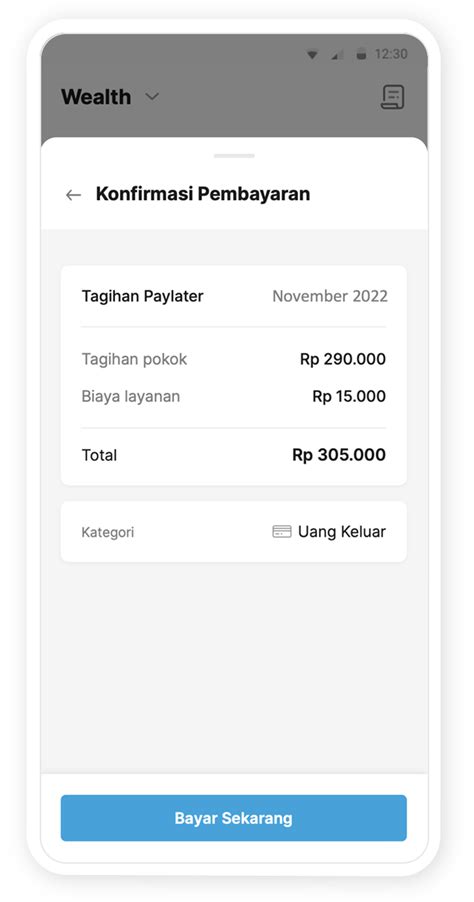Go back using the arrow icon
Viewport: 474px width, 902px height.
73,195
